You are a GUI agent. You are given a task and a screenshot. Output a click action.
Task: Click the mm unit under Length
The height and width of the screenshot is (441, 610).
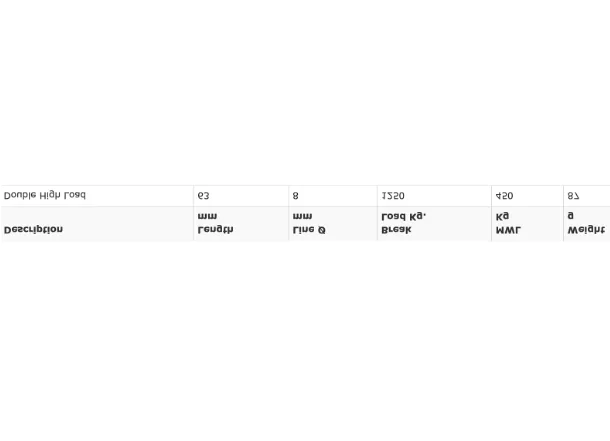(207, 216)
